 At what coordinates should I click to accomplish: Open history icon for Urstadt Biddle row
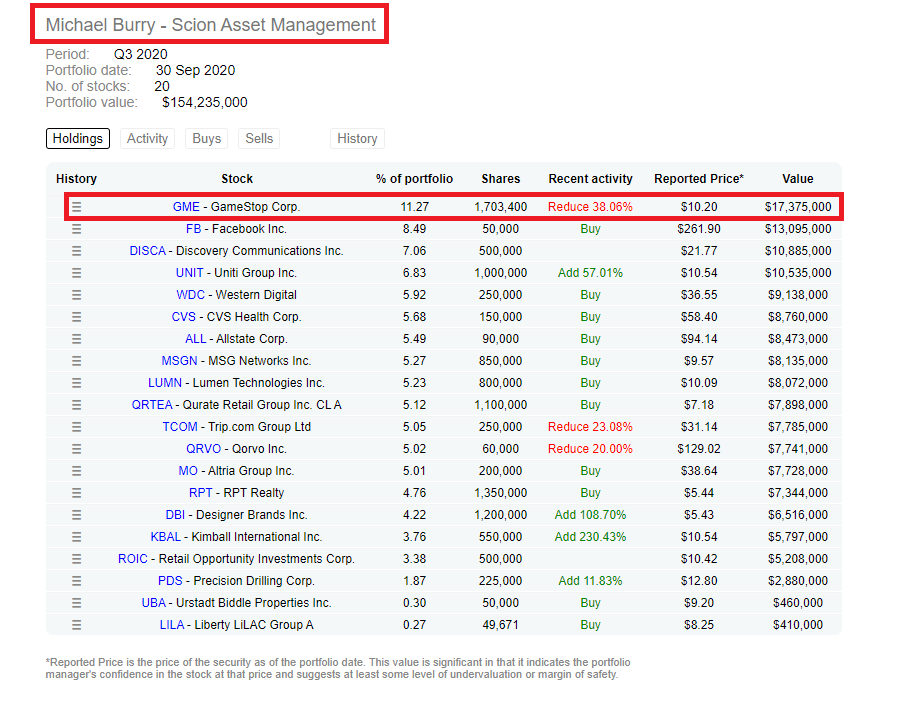click(x=77, y=604)
